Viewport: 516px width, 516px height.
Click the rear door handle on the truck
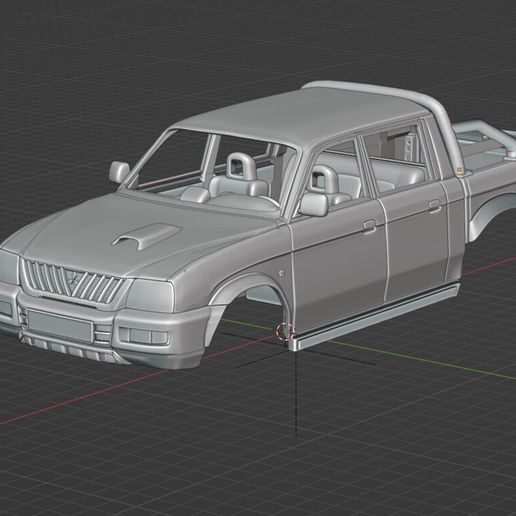(435, 205)
